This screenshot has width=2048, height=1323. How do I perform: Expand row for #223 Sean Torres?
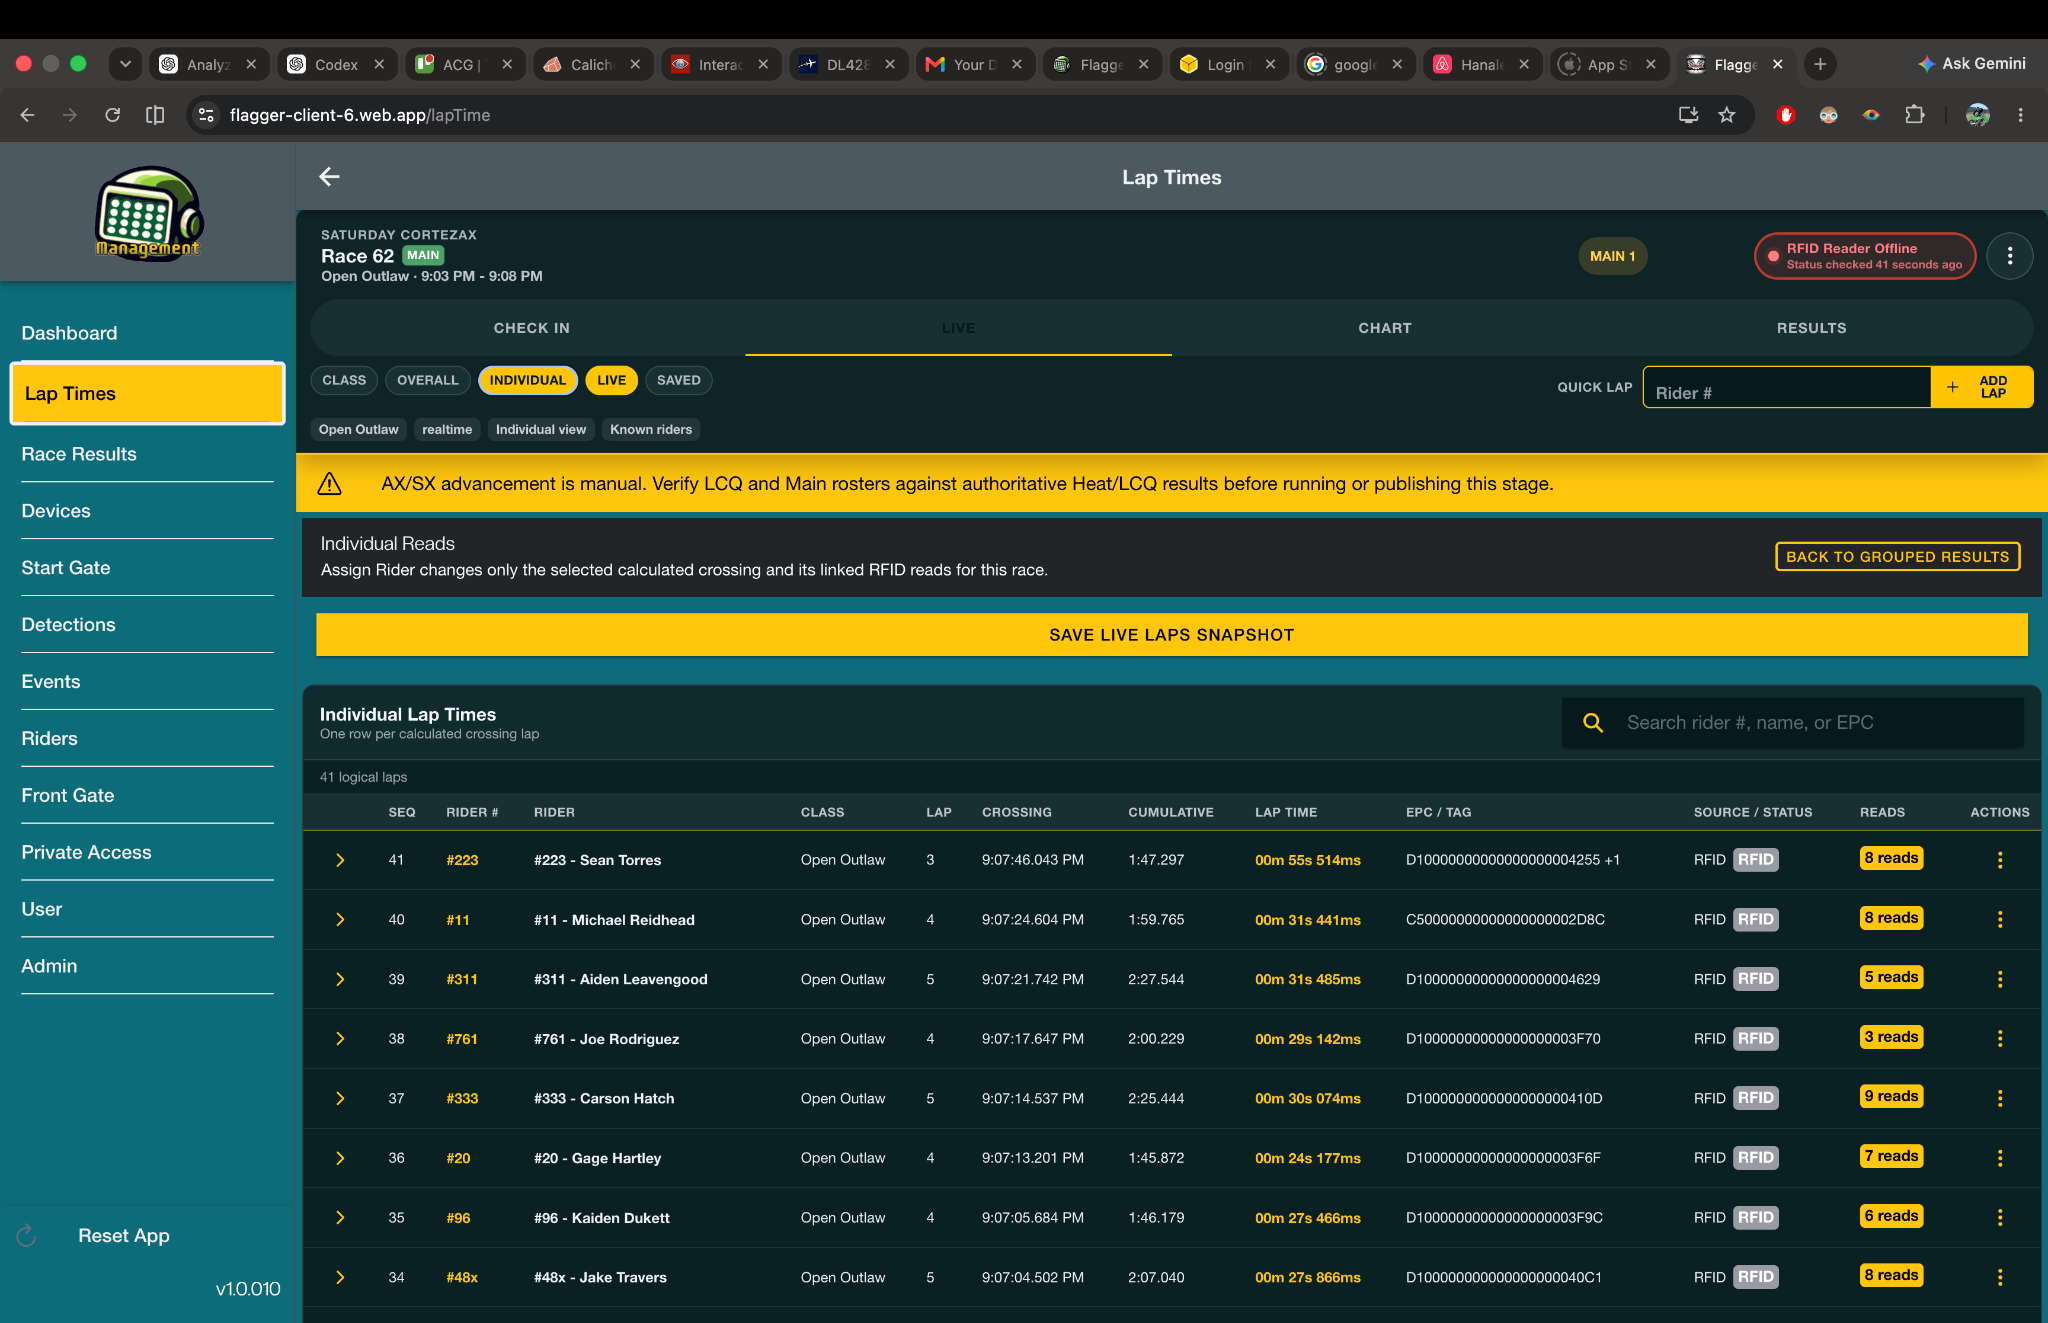click(x=340, y=860)
